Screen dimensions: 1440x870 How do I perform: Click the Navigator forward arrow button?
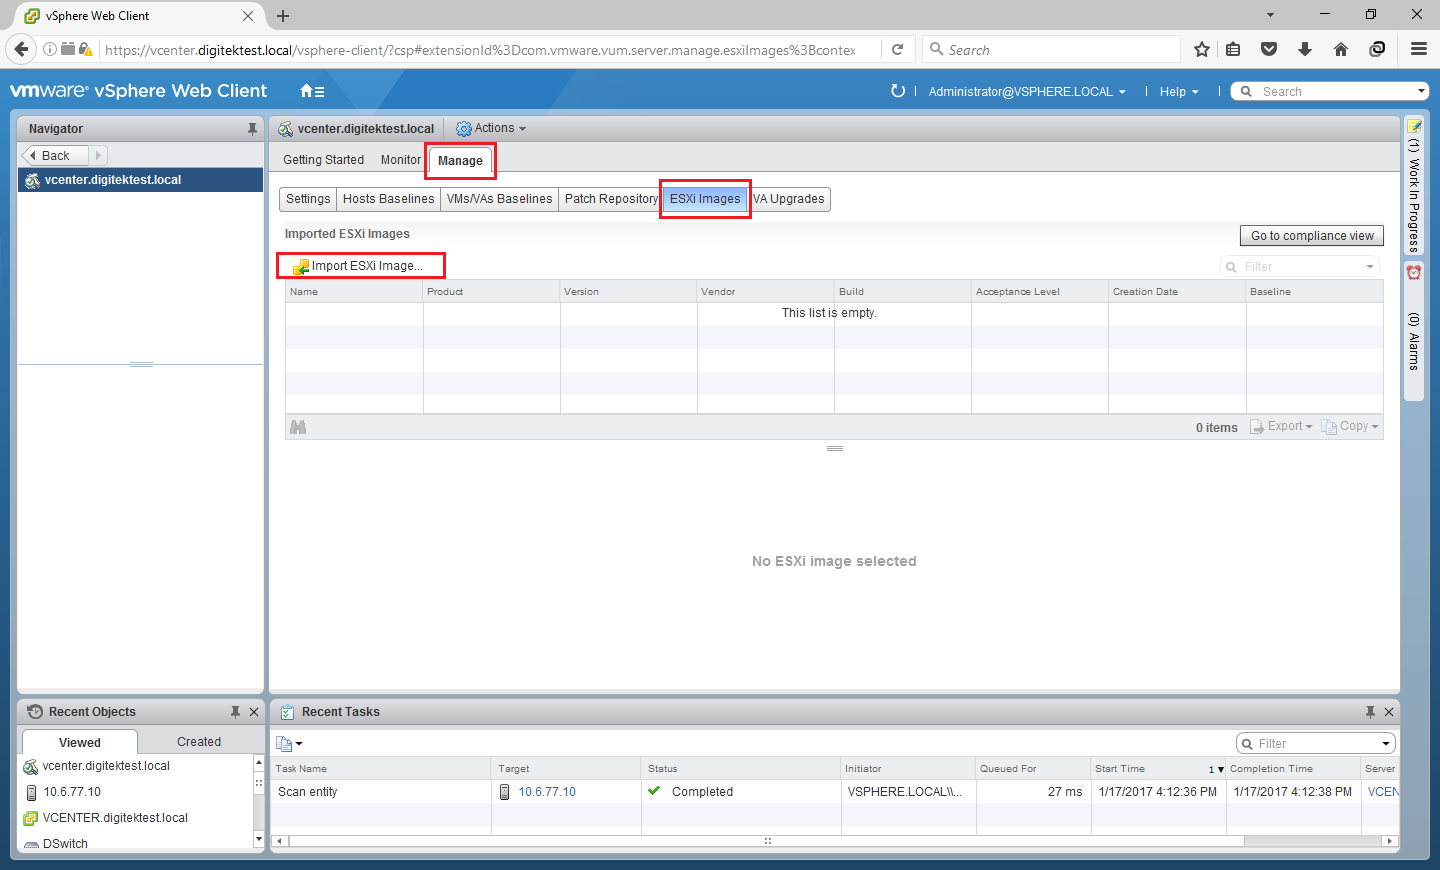tap(98, 156)
